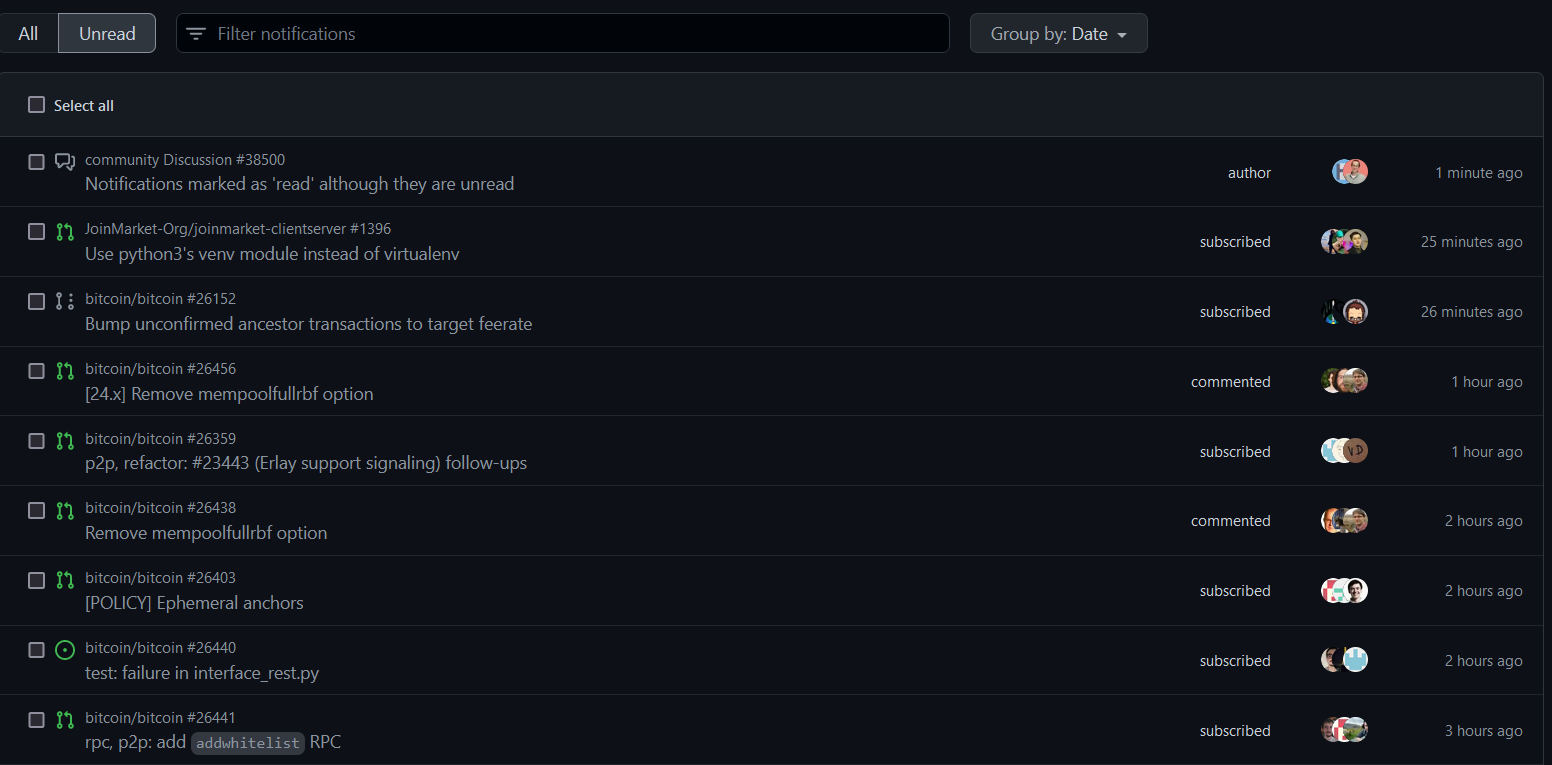Viewport: 1552px width, 765px height.
Task: Click the pull request icon for addwhitelist RPC #26441
Action: (x=64, y=719)
